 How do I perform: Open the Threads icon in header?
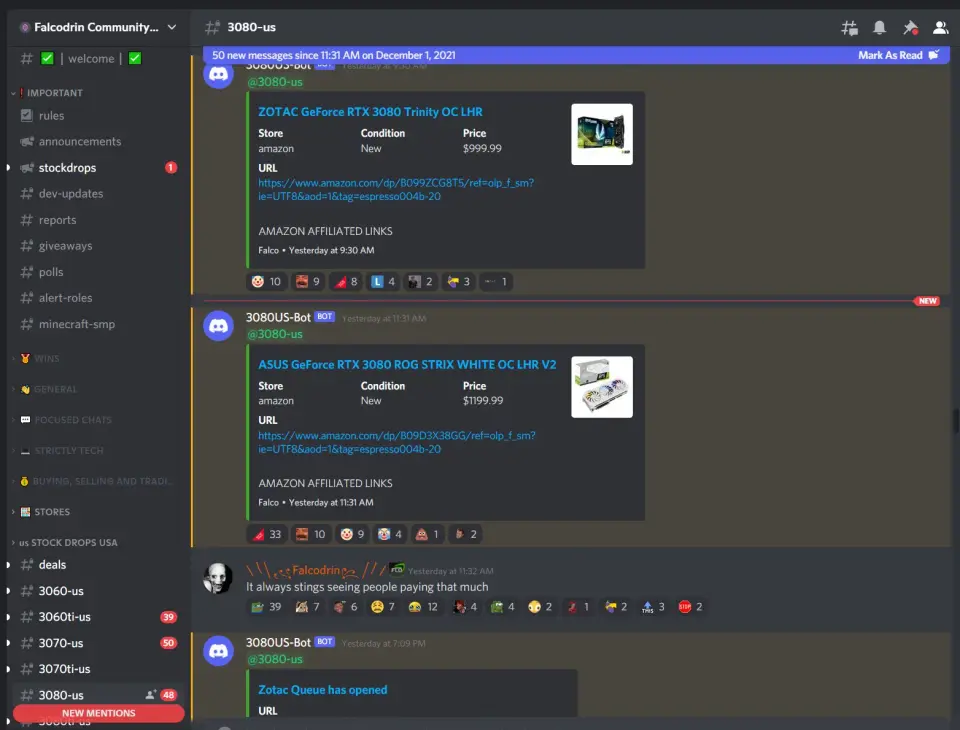[x=849, y=28]
